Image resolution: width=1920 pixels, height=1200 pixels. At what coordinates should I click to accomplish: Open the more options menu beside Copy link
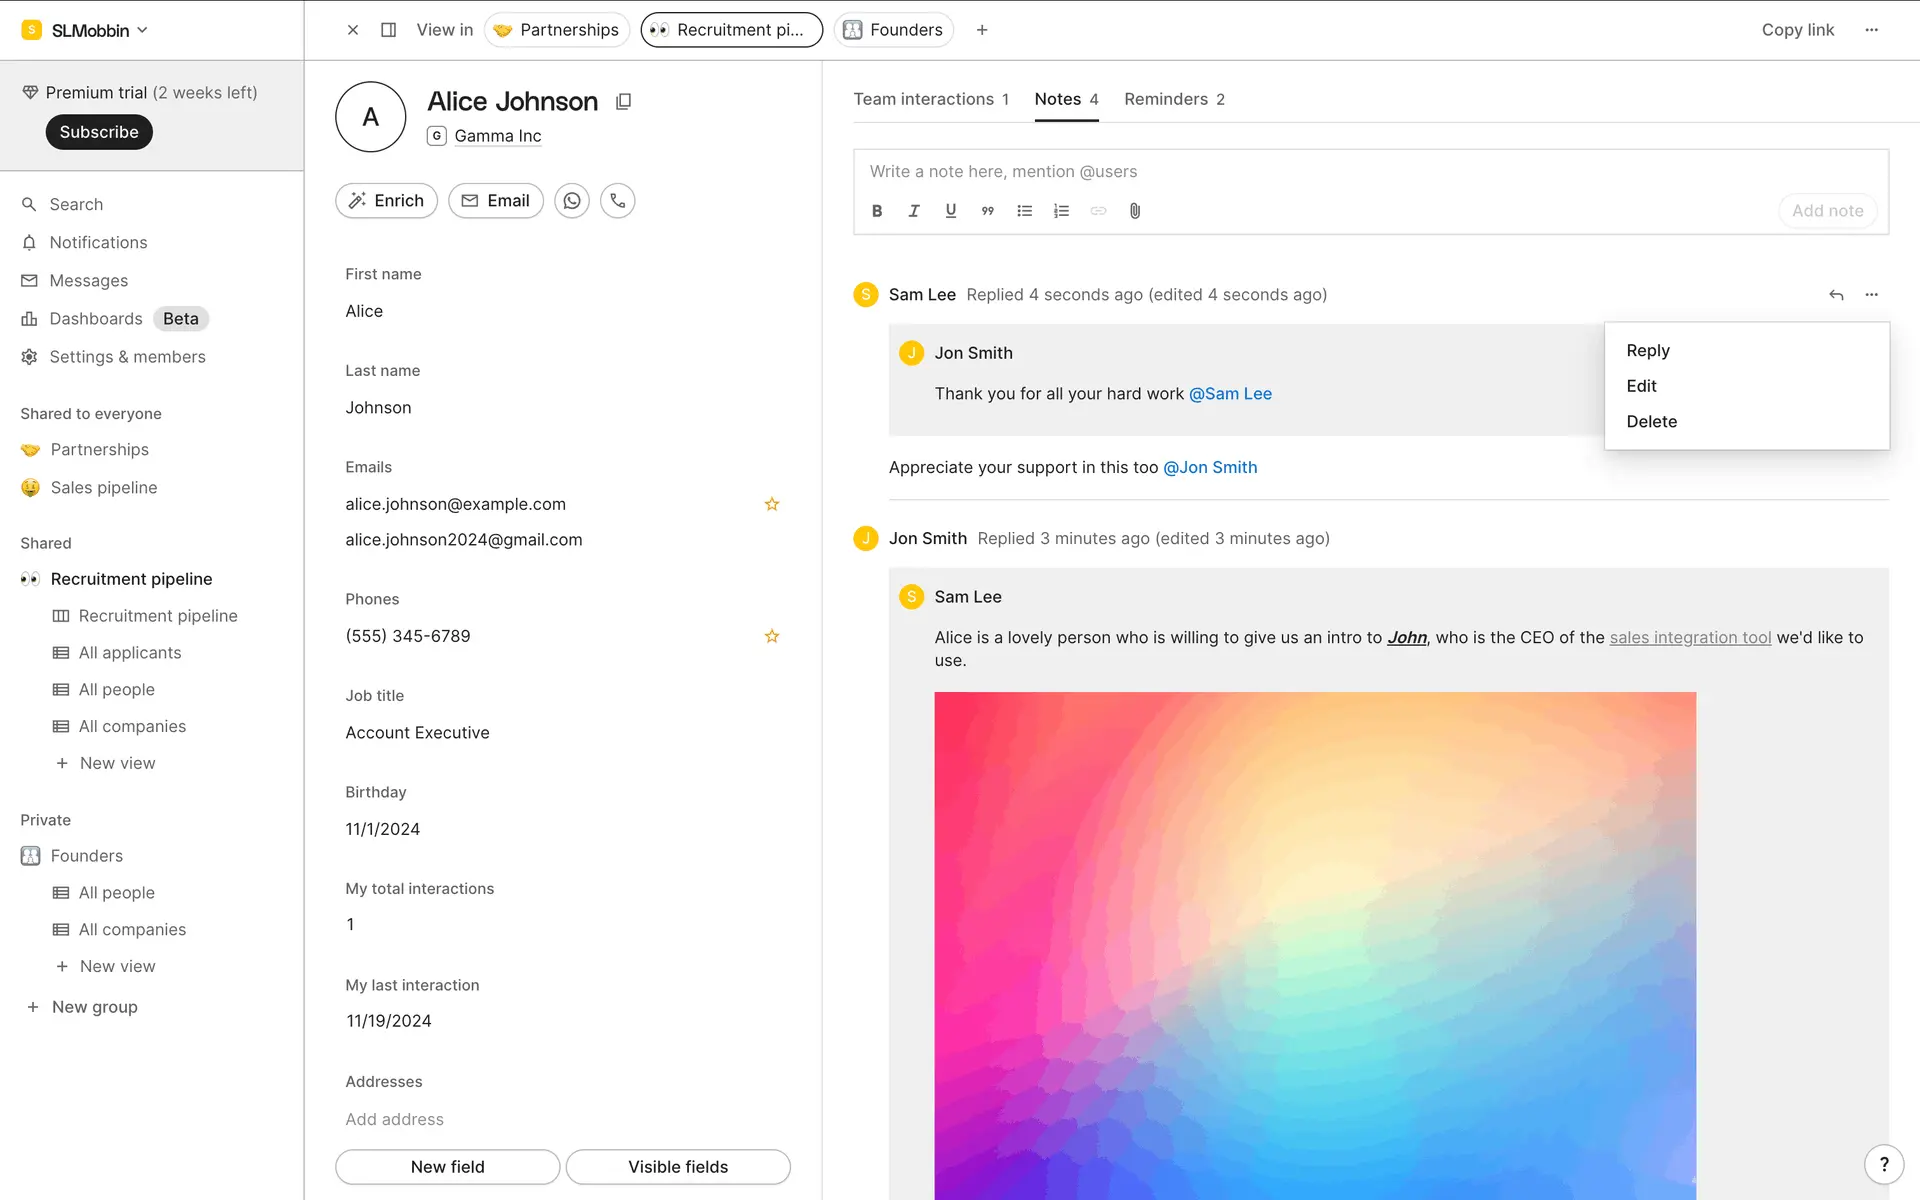(x=1872, y=30)
